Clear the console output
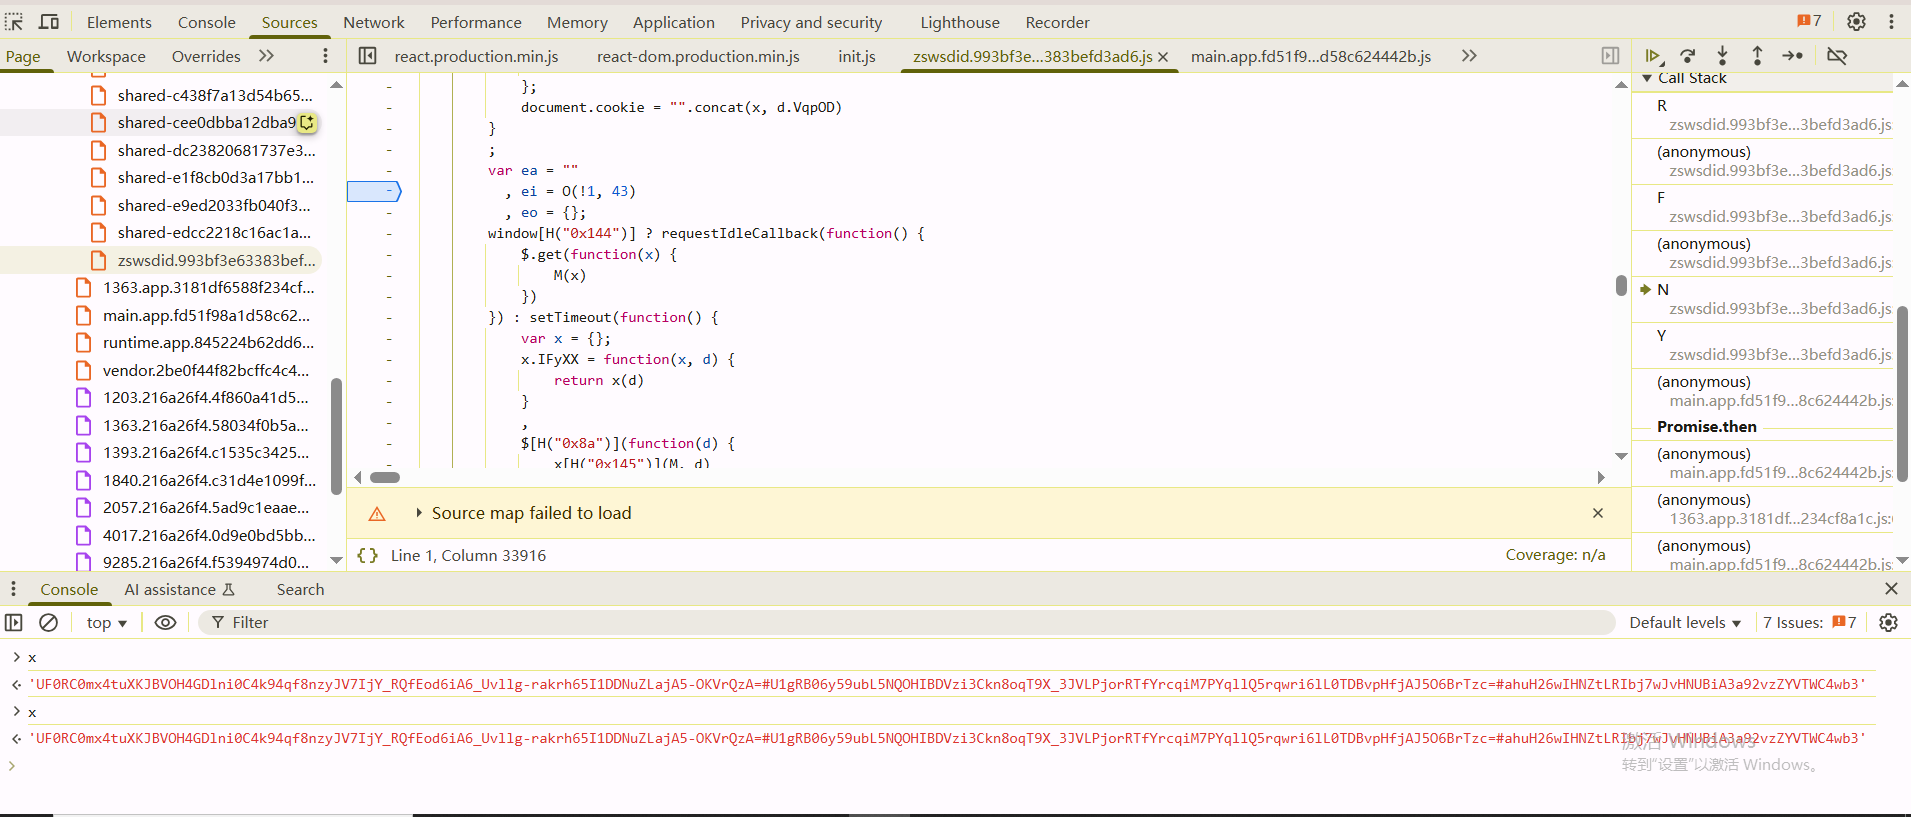This screenshot has height=817, width=1911. 48,622
